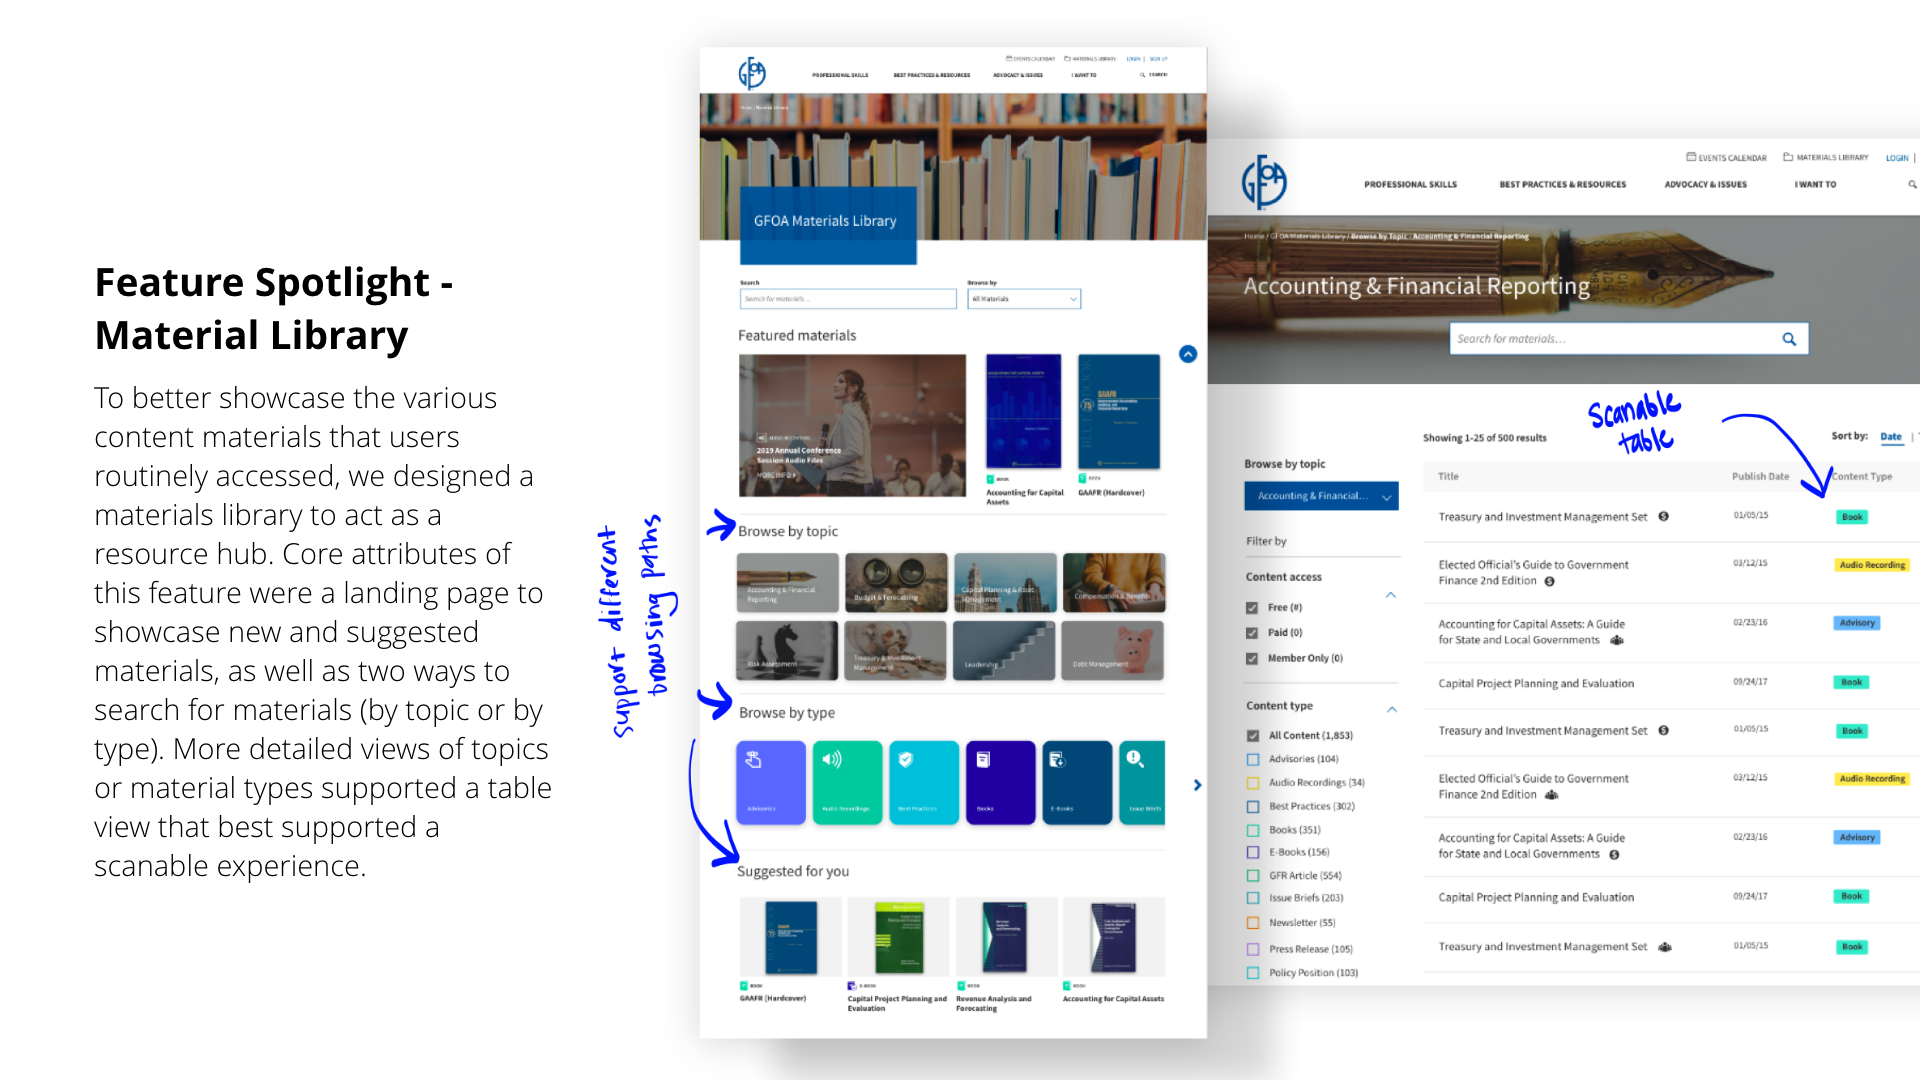
Task: Collapse the Content type filter section
Action: pyautogui.click(x=1392, y=709)
